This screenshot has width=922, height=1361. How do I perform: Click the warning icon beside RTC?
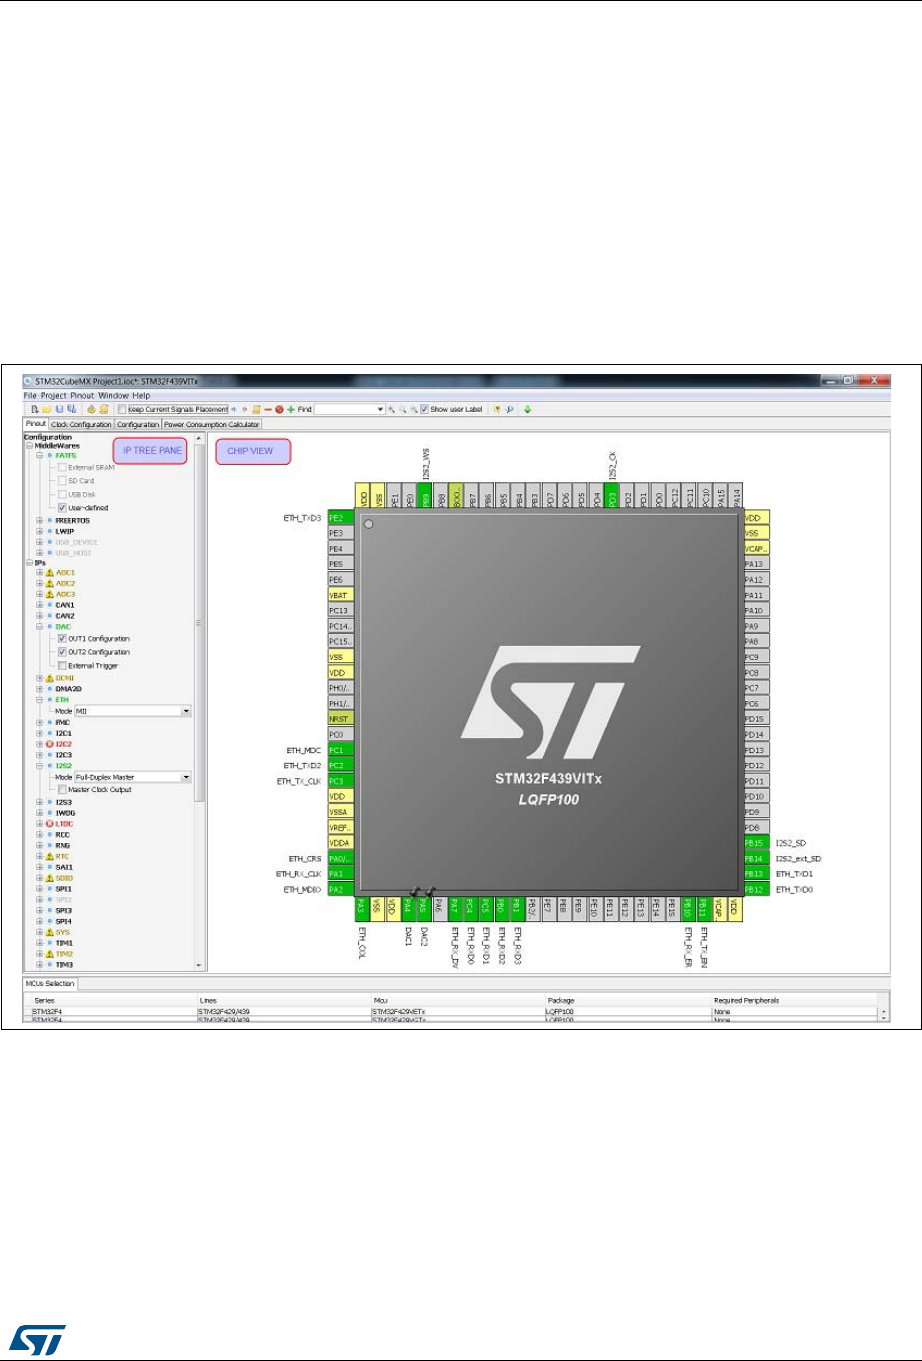click(x=49, y=856)
